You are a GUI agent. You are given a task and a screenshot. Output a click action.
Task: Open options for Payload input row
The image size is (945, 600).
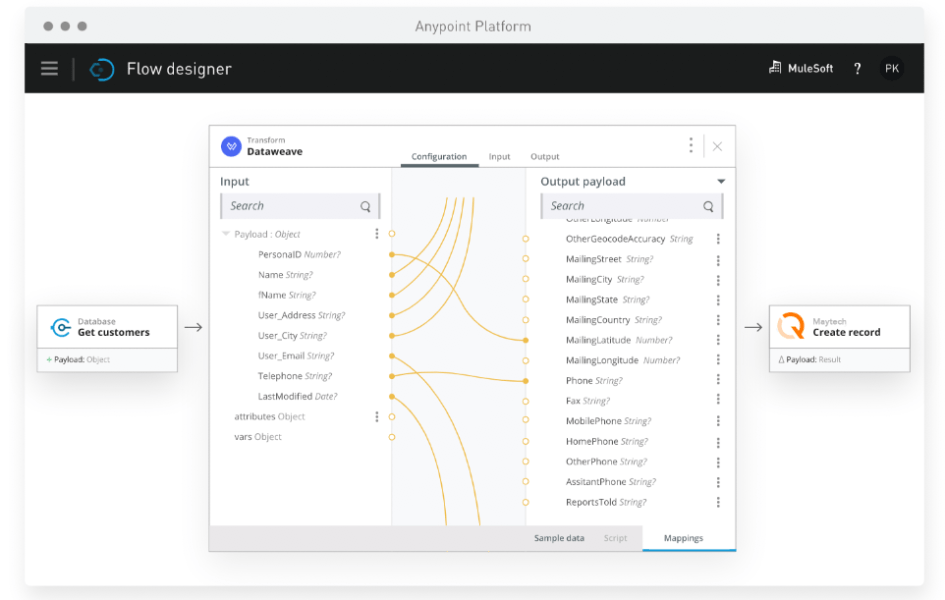(377, 234)
